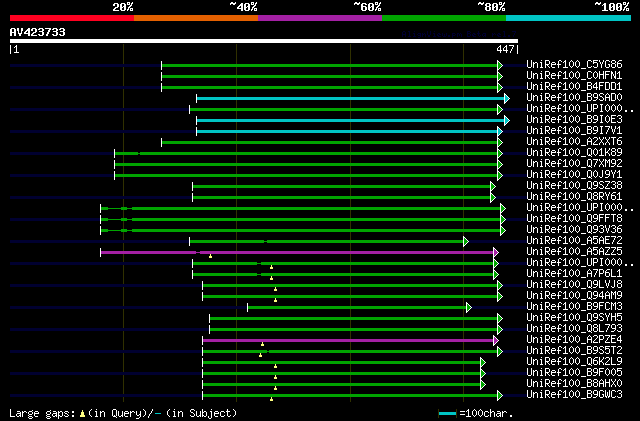Open the UniRef100_B9SAD0 hit label

click(x=574, y=97)
